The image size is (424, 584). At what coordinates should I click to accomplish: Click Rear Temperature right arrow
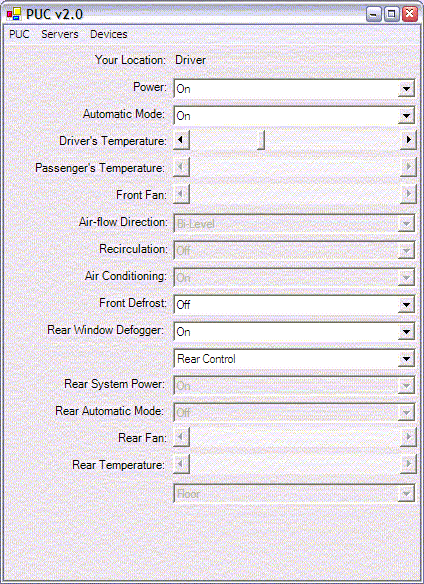pos(408,464)
